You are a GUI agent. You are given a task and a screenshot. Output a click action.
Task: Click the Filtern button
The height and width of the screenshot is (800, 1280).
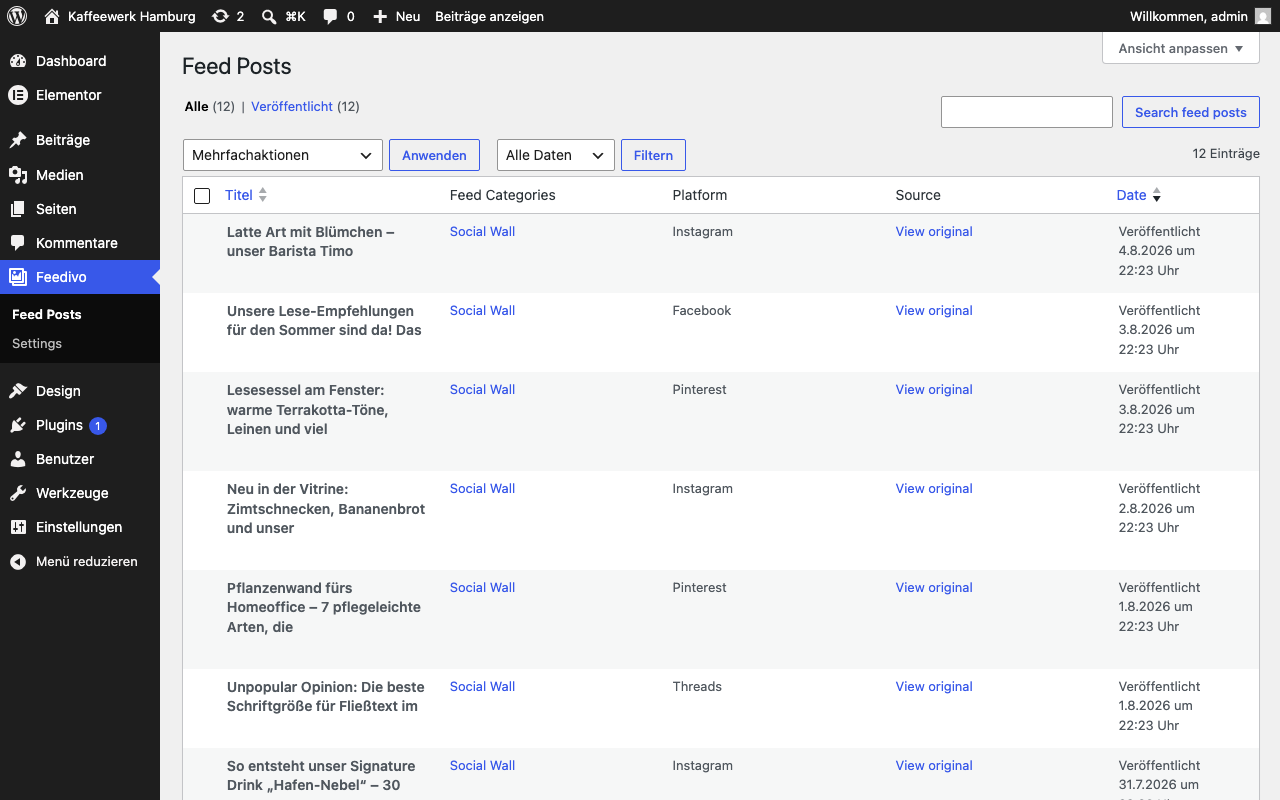653,155
